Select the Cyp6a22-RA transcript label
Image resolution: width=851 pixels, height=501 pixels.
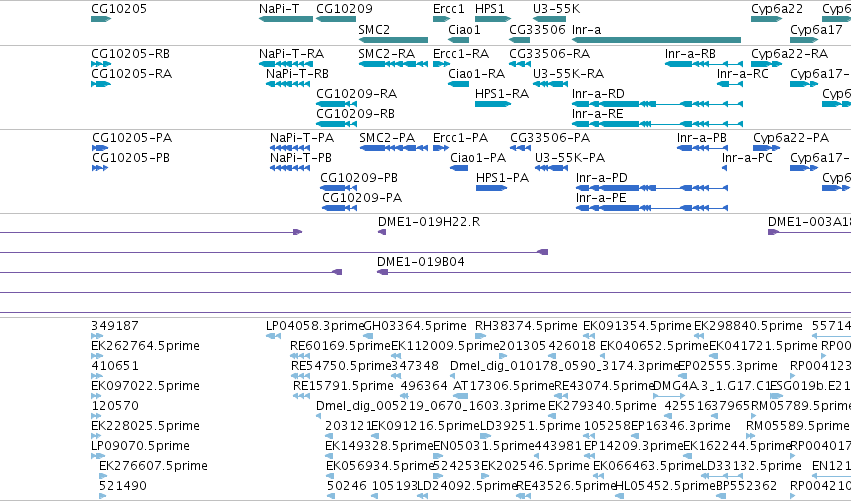[x=789, y=54]
